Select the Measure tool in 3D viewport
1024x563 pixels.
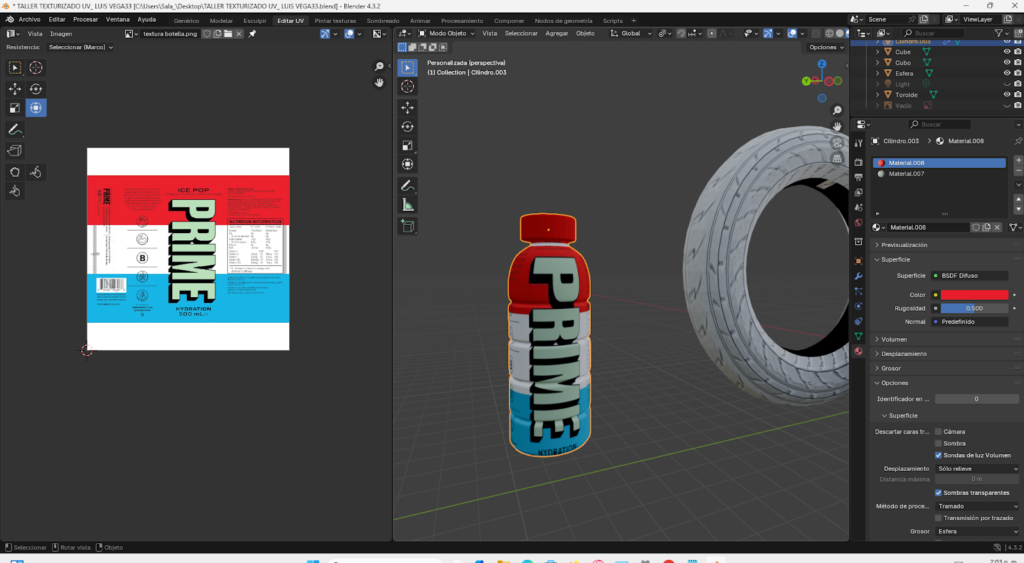[x=408, y=205]
